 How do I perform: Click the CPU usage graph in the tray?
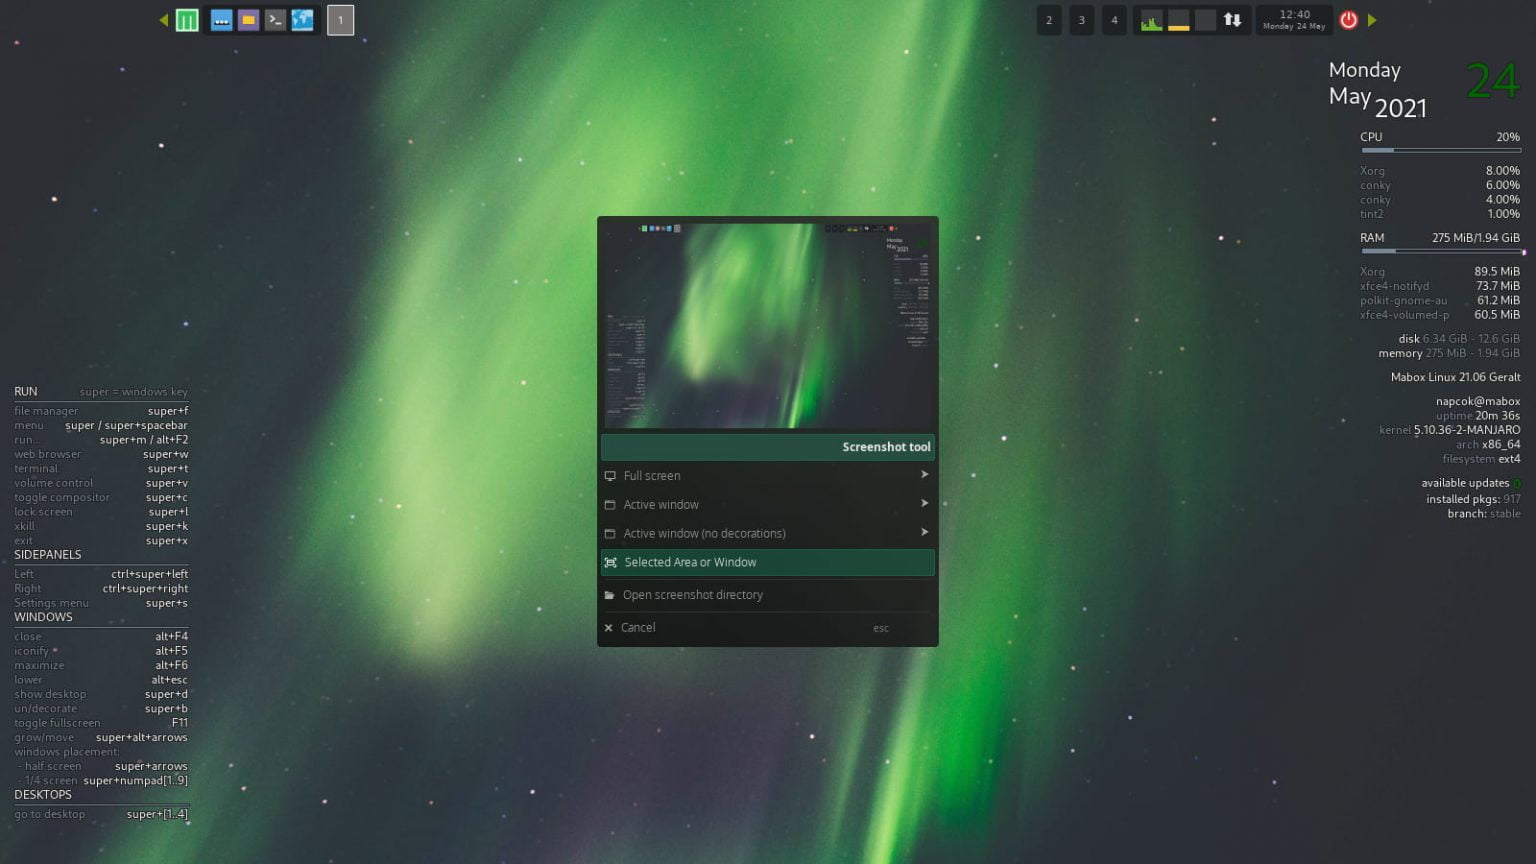coord(1151,20)
